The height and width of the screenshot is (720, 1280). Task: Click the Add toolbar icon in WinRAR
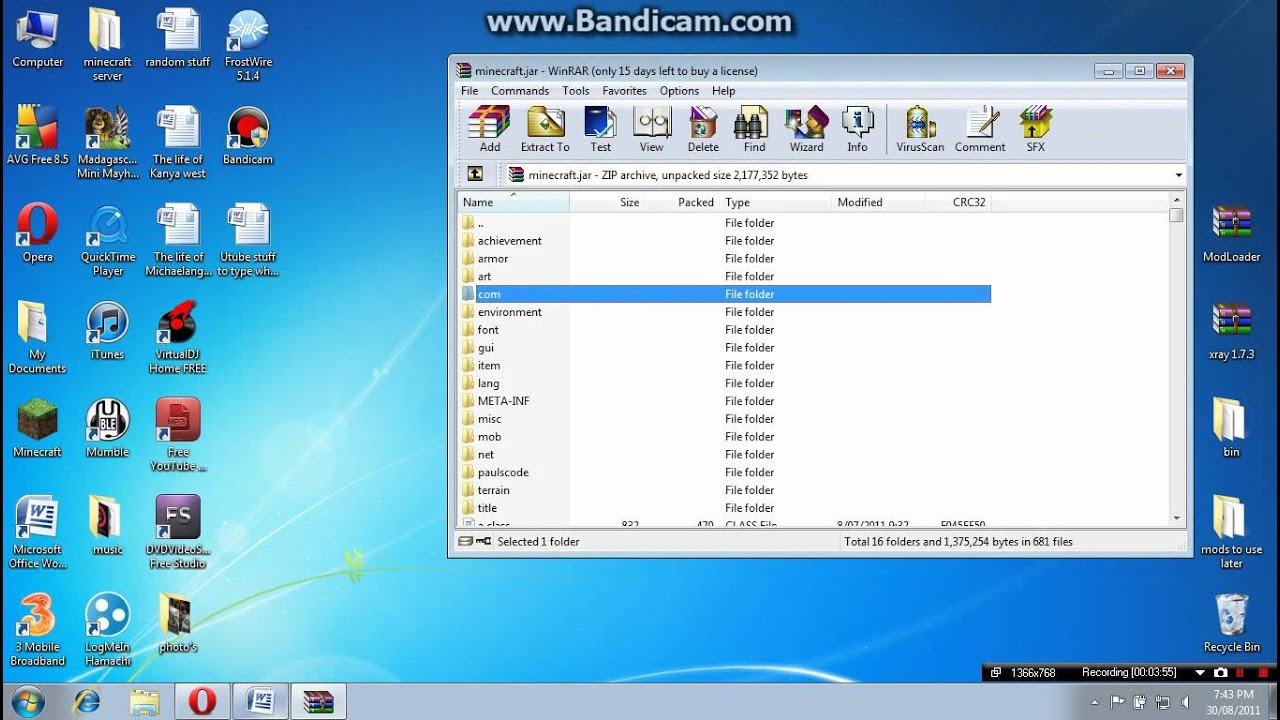[x=490, y=129]
